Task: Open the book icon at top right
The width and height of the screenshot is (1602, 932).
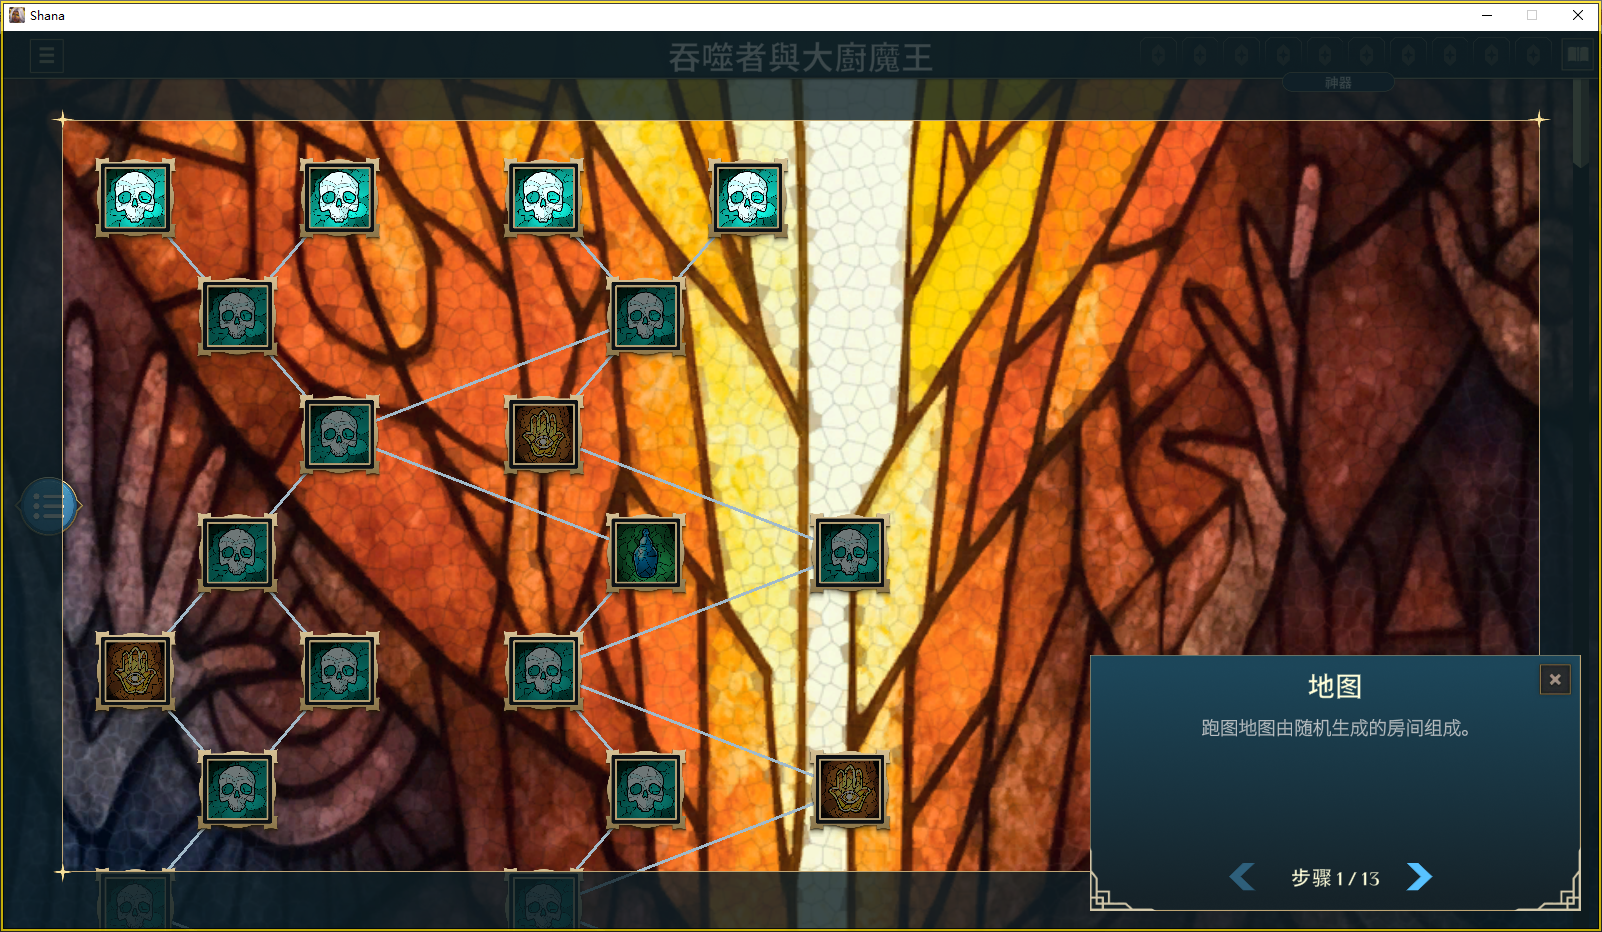Action: point(1578,55)
